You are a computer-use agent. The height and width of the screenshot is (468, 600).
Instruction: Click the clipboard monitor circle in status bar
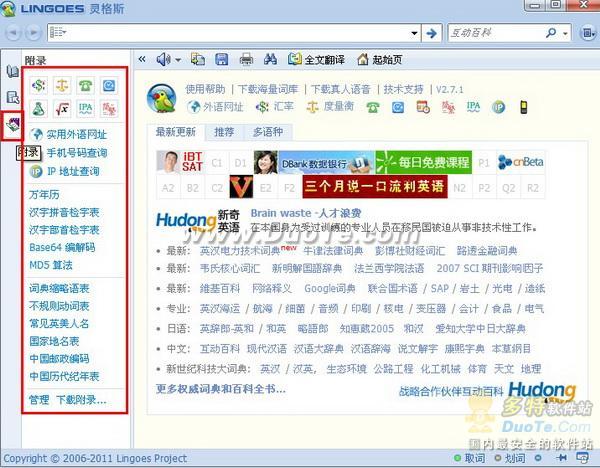pos(538,458)
